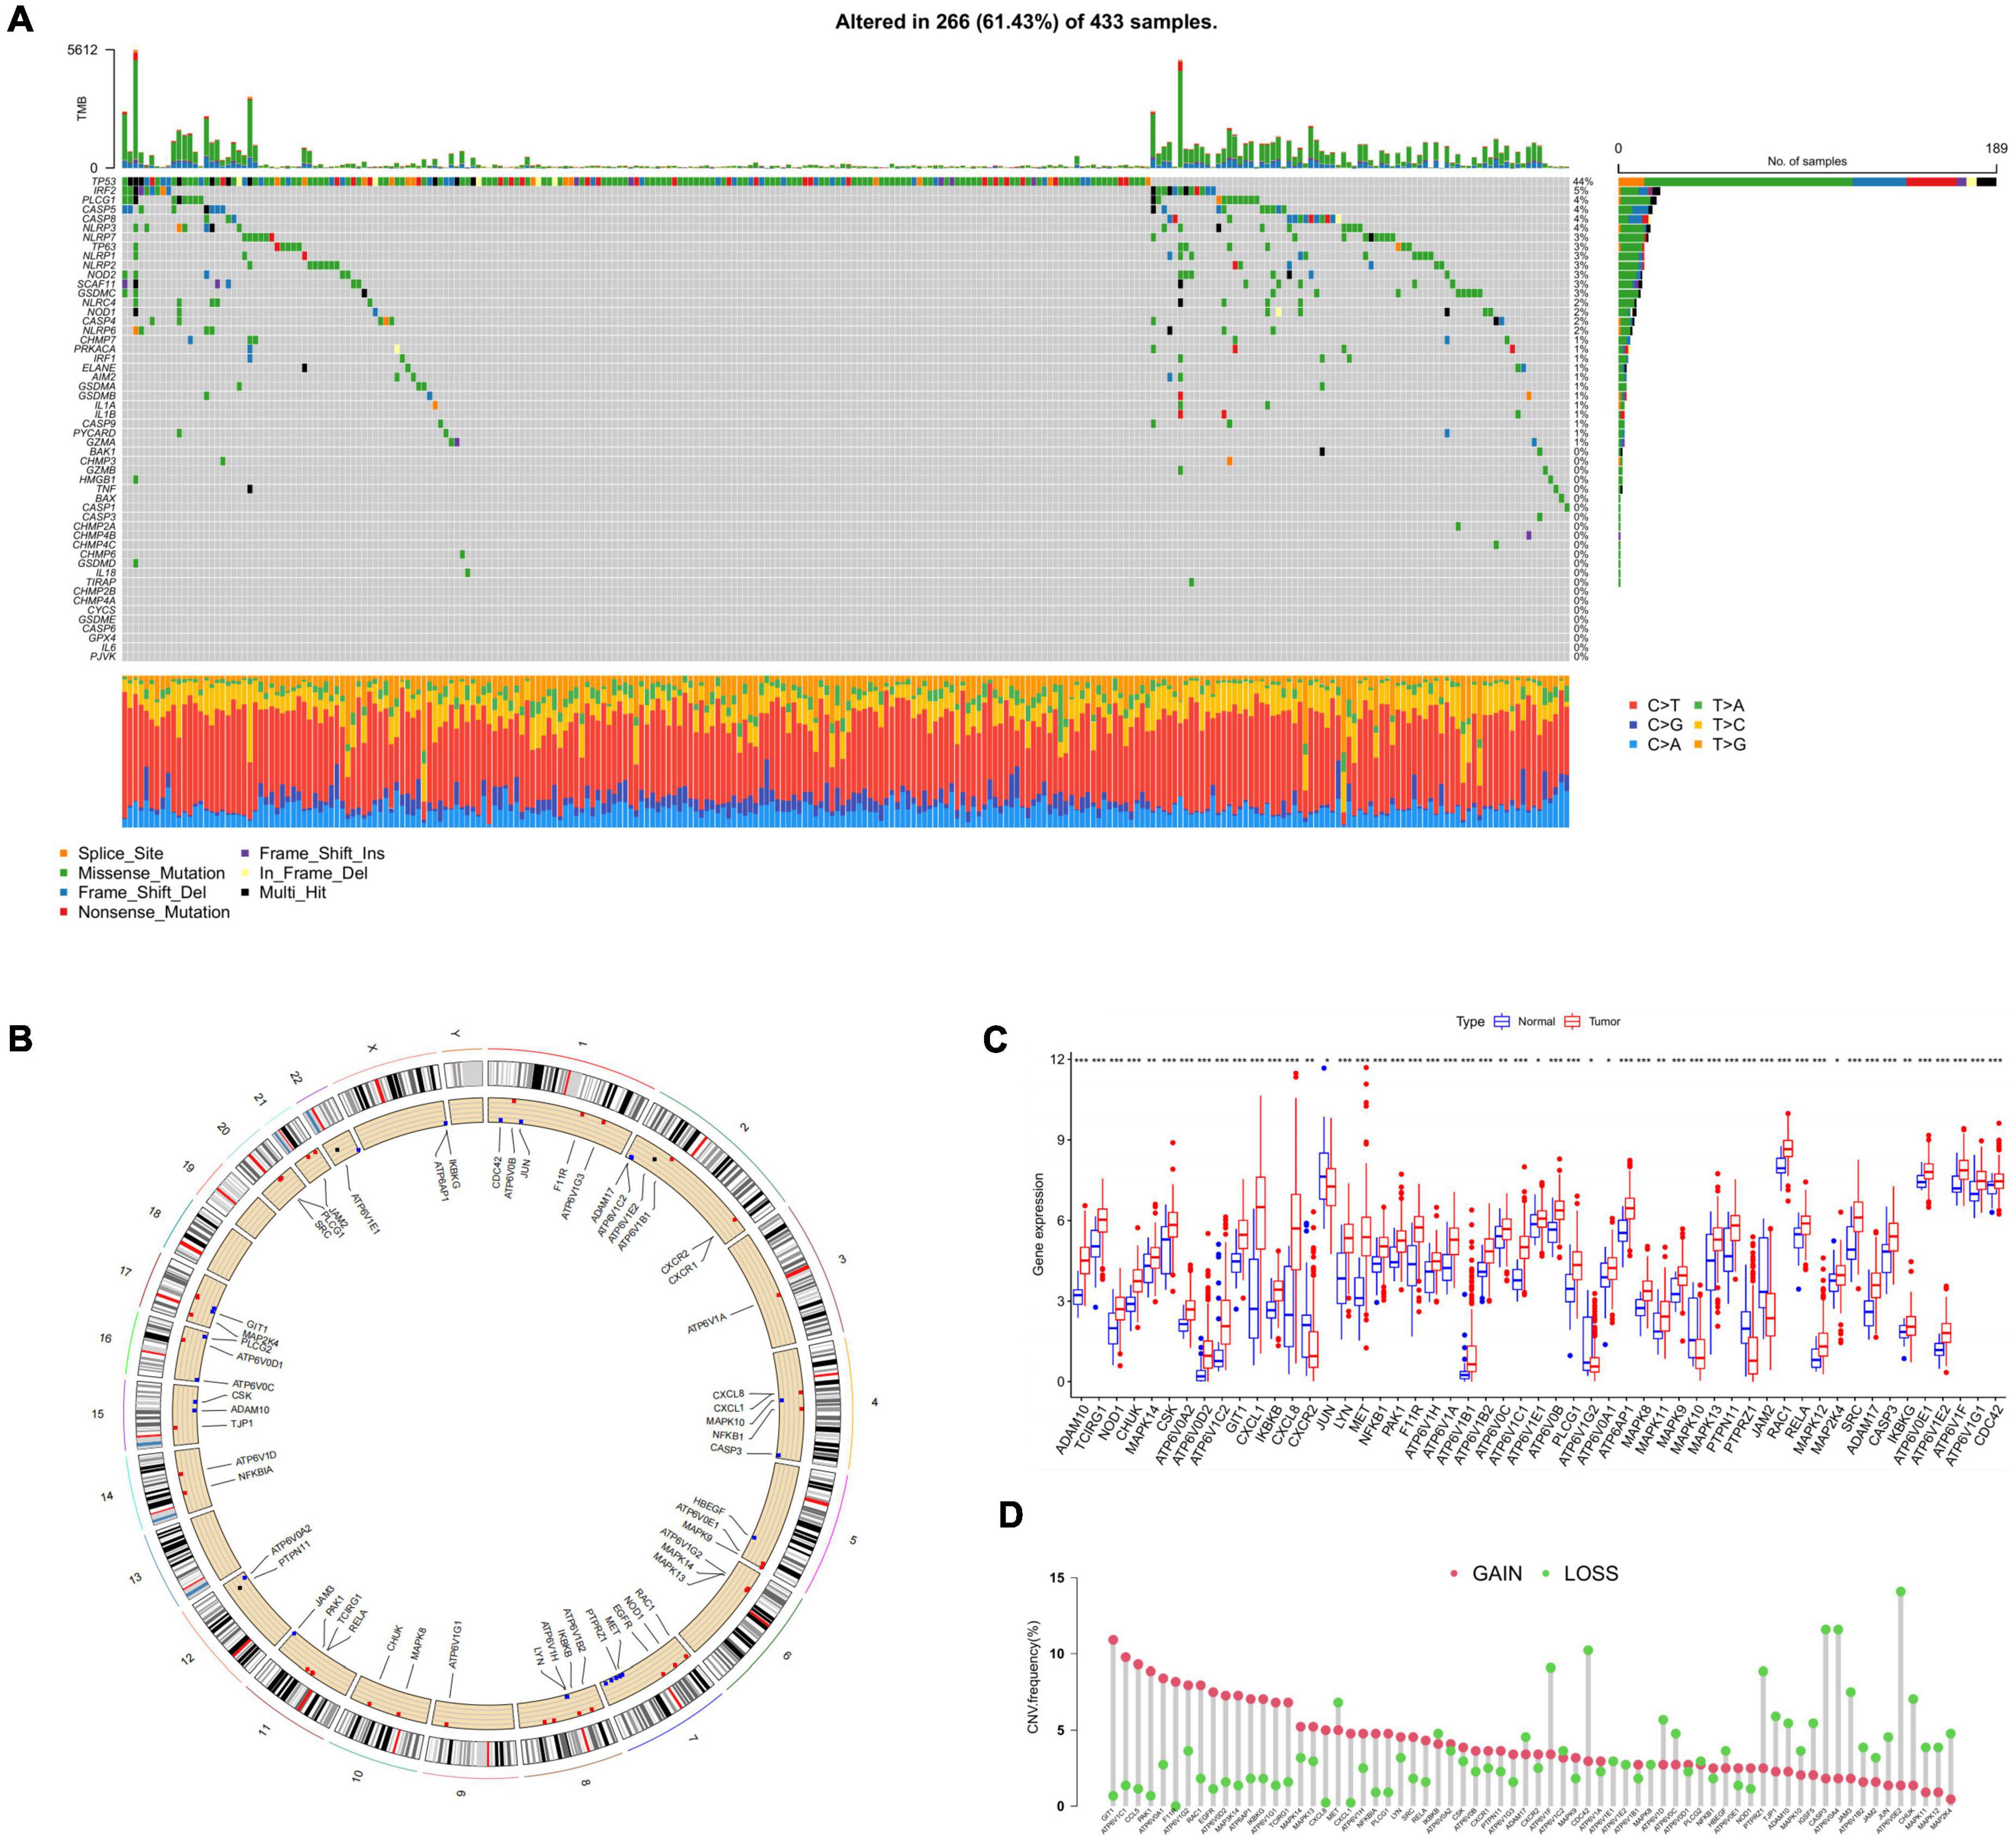Viewport: 2016px width, 1838px height.
Task: Click the Multi_Hit legend color square
Action: coord(245,893)
